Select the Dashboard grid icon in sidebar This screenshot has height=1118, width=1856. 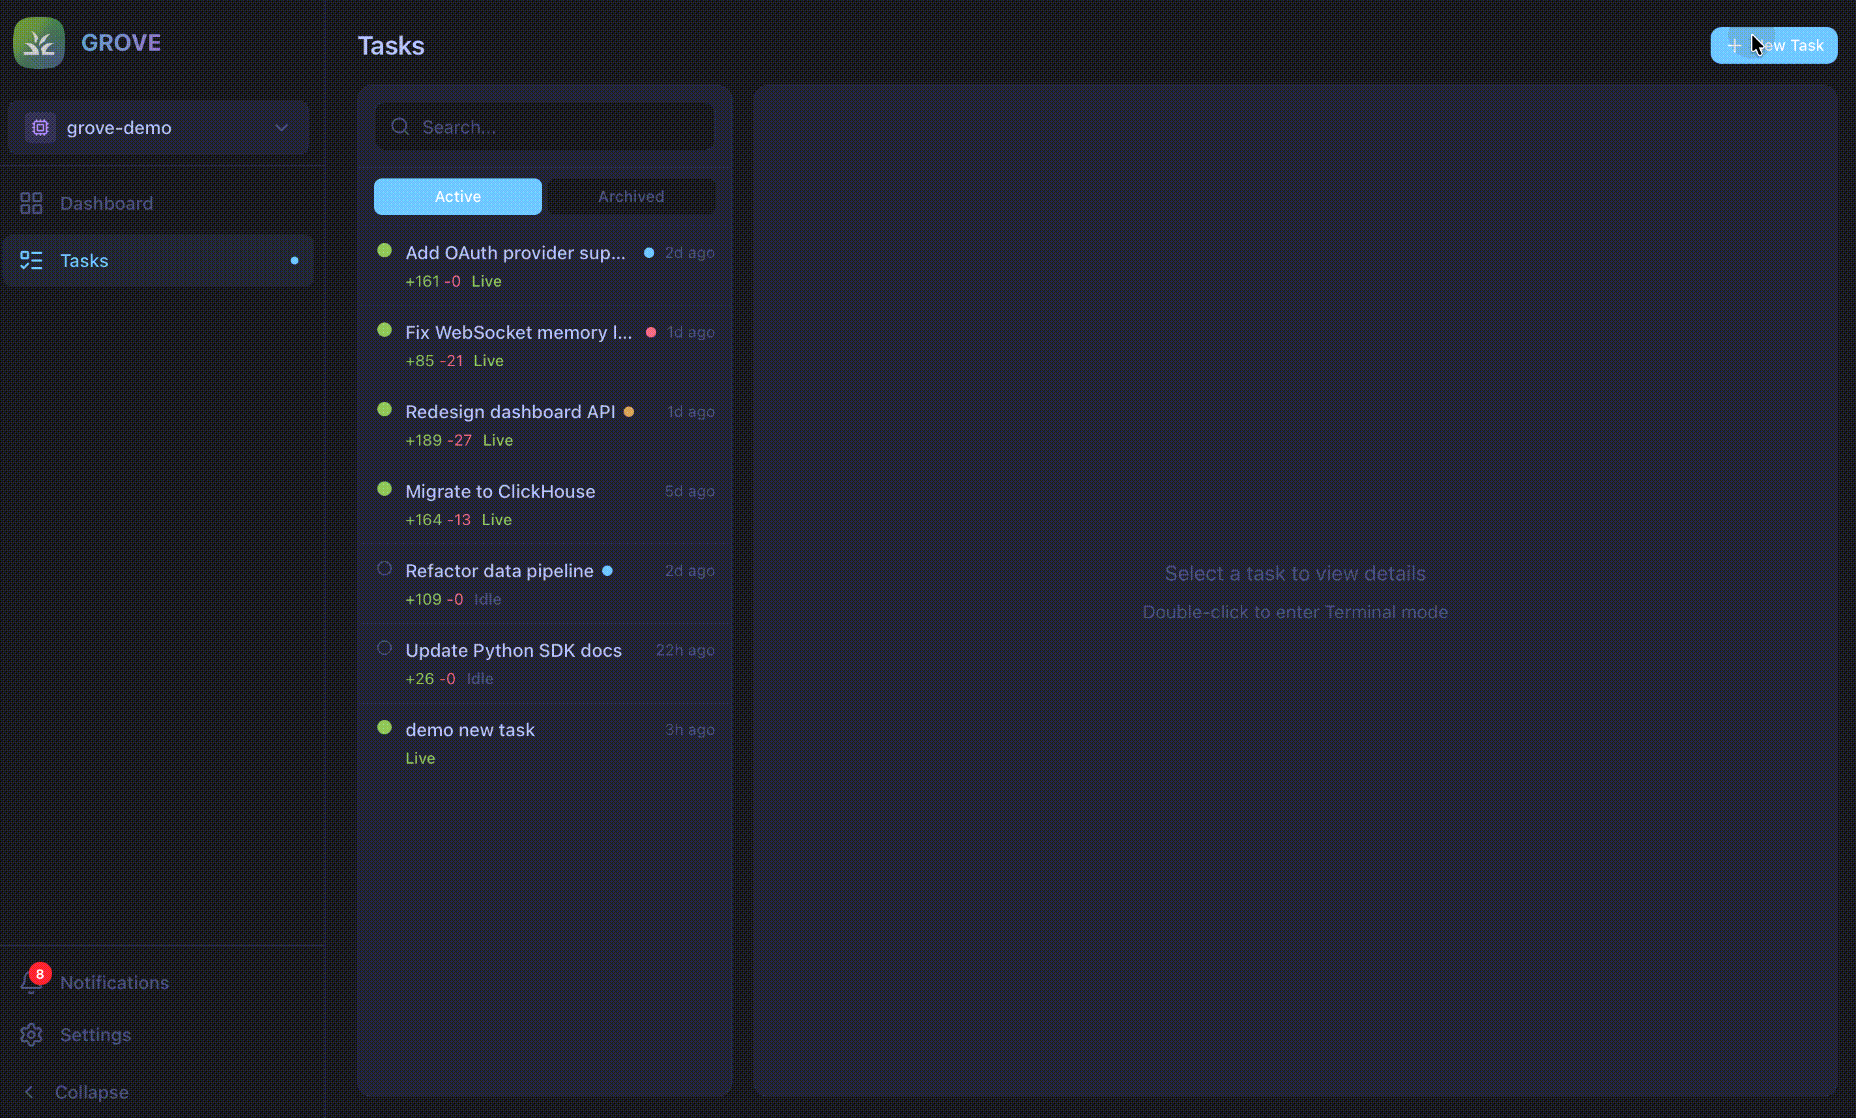(x=31, y=202)
